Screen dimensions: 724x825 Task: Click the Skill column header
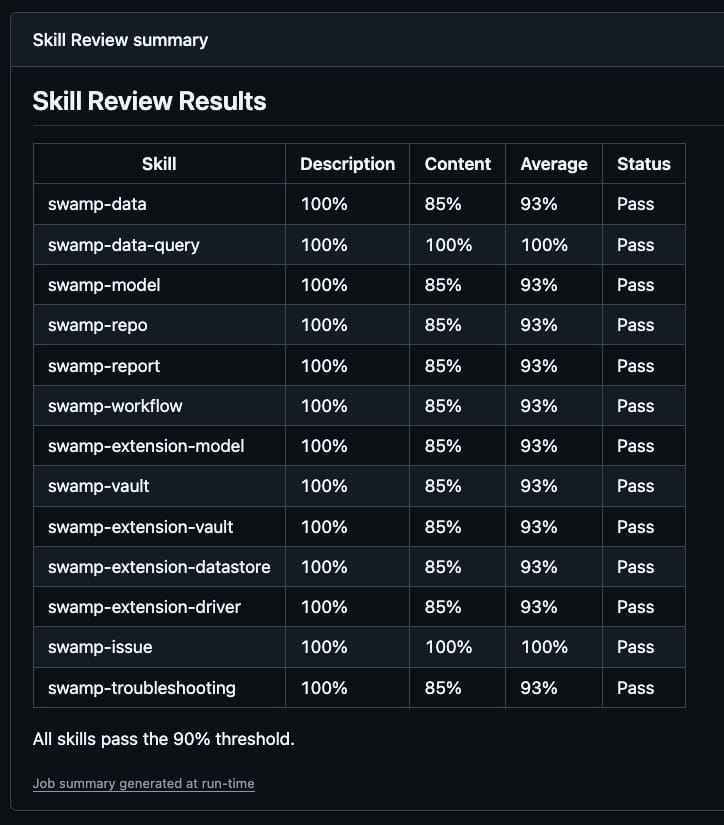(158, 164)
